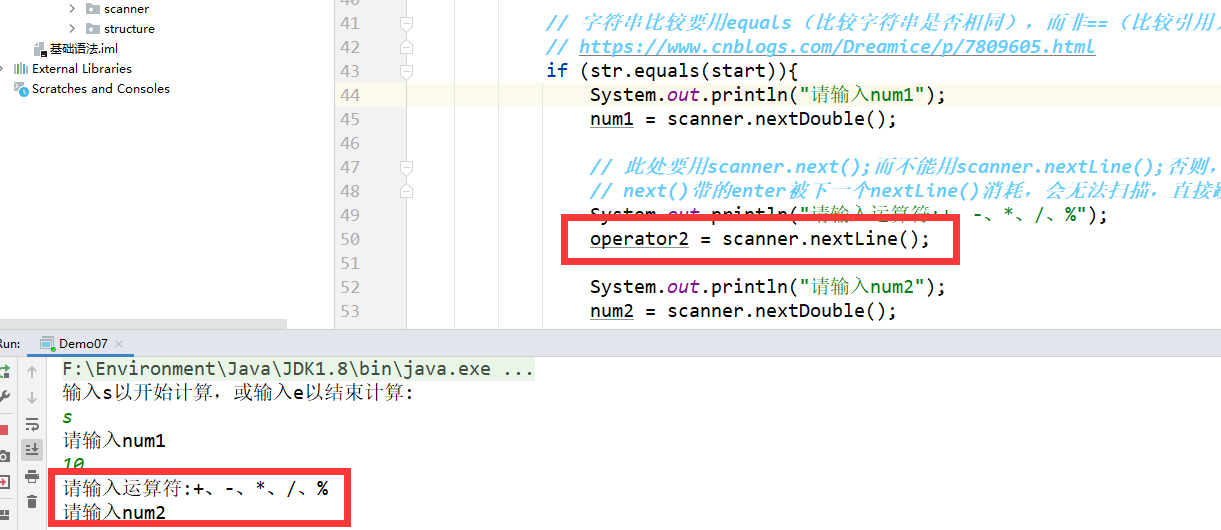Click the fold marker at line 48
The image size is (1221, 530).
[406, 191]
